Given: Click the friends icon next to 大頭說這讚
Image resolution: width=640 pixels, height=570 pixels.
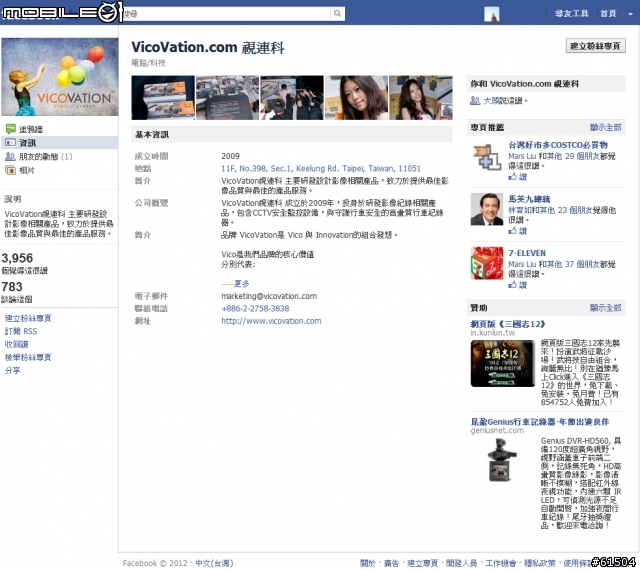Looking at the screenshot, I should [475, 100].
